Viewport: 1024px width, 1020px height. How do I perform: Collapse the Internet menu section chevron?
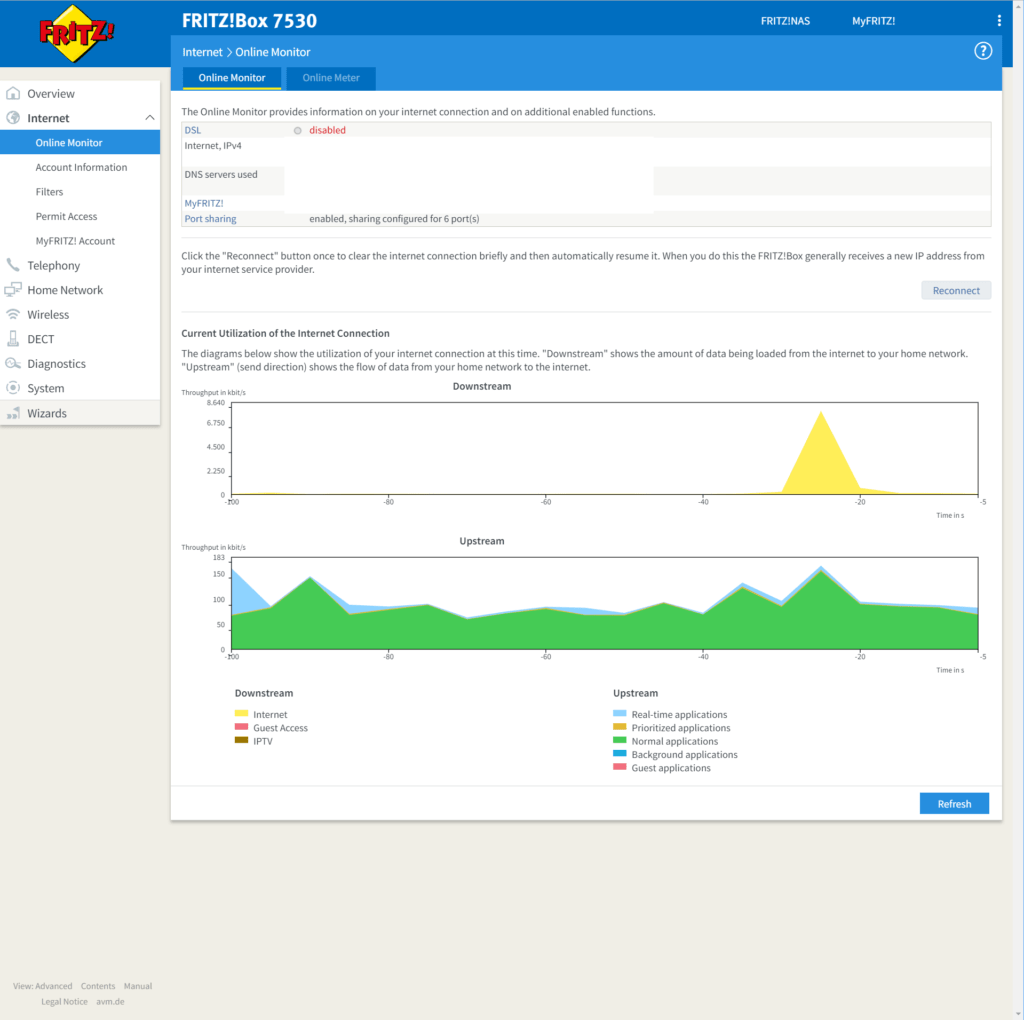pyautogui.click(x=150, y=118)
